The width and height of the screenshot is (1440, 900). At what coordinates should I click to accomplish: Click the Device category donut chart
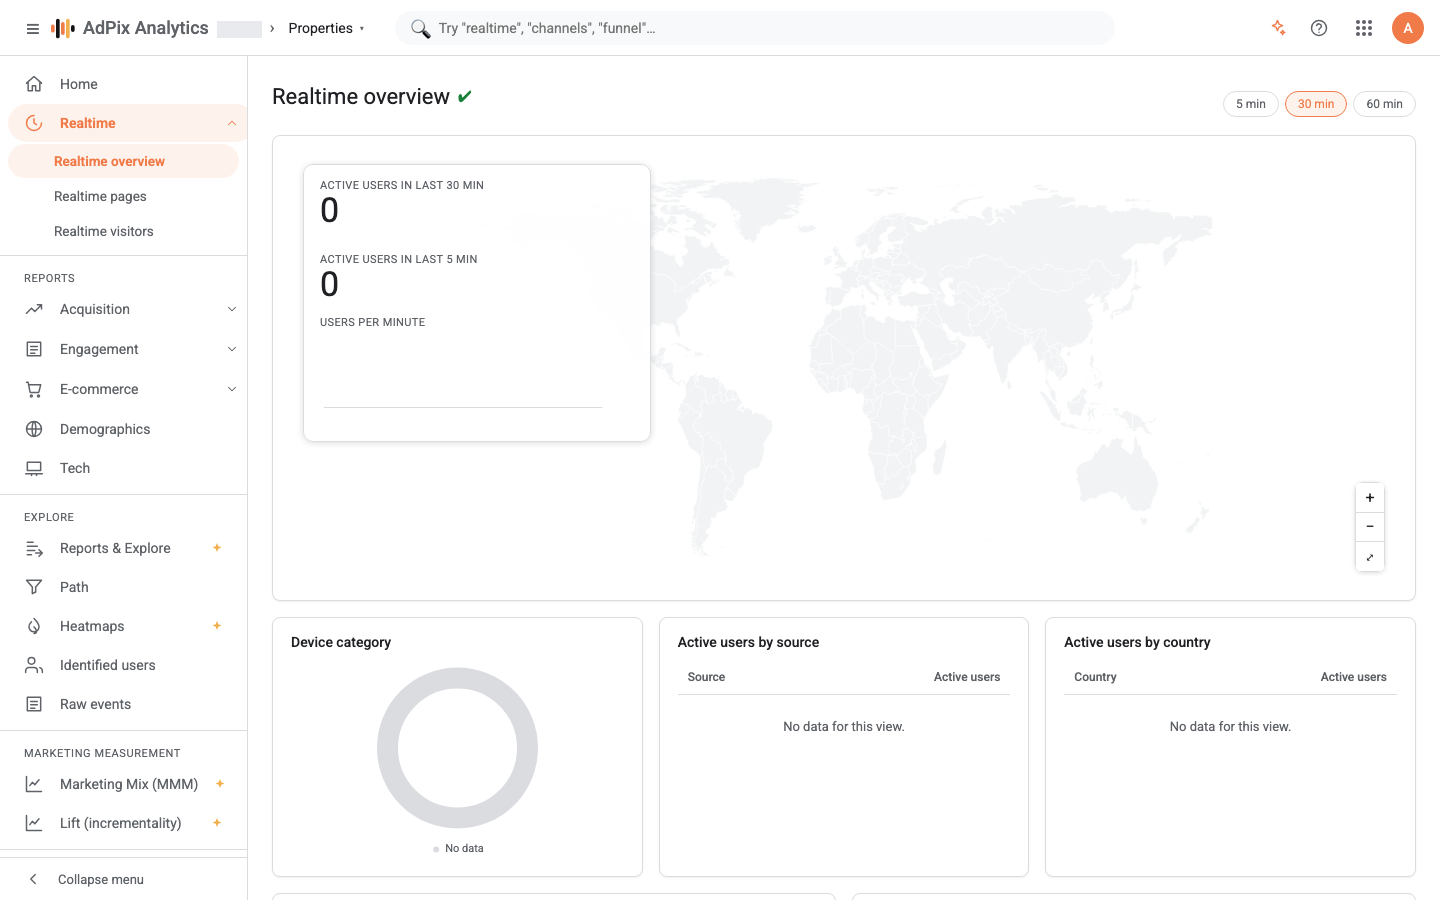(x=458, y=748)
